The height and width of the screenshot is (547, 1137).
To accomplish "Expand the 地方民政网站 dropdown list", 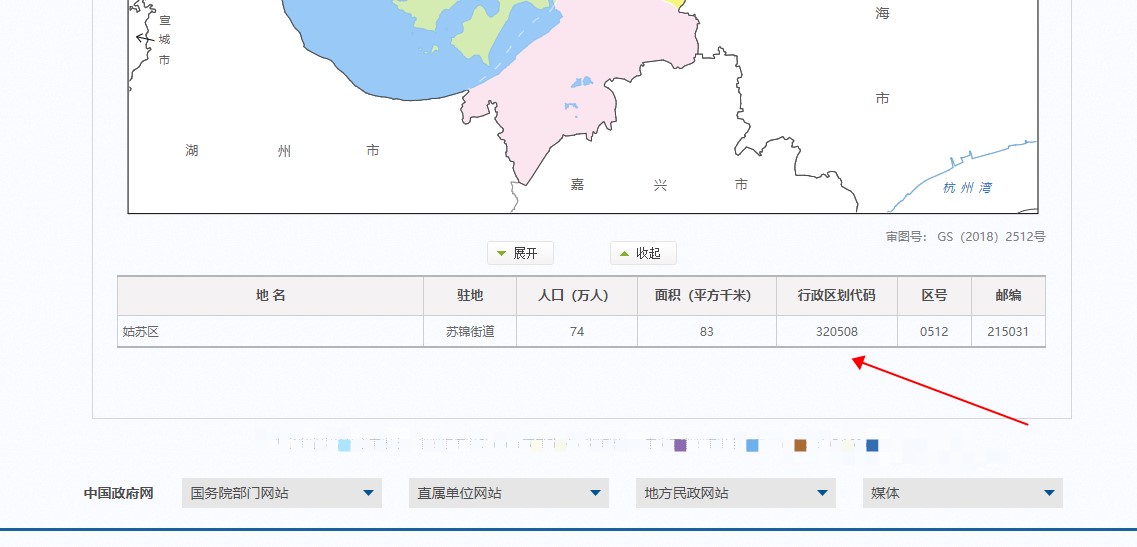I will 736,493.
